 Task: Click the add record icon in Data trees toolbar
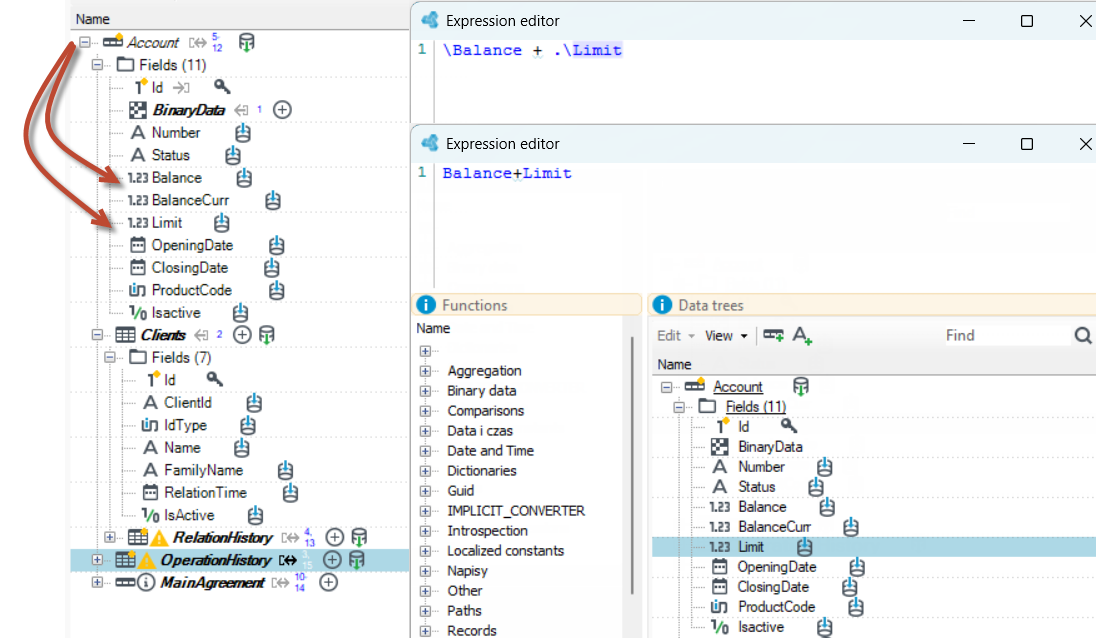tap(773, 335)
